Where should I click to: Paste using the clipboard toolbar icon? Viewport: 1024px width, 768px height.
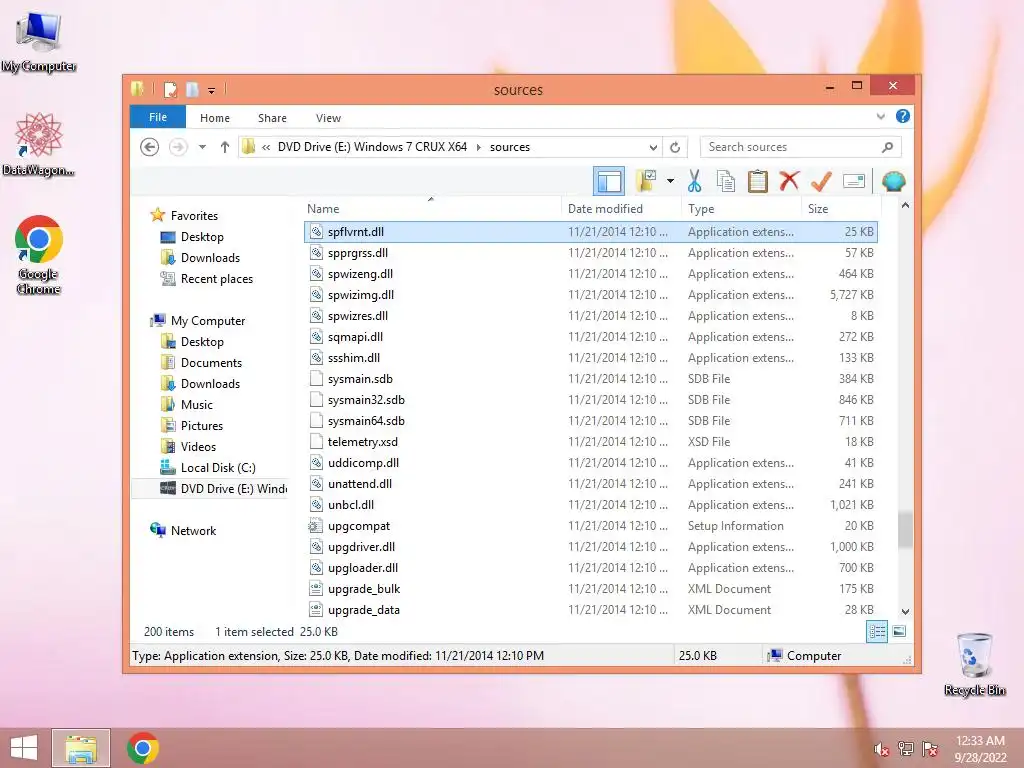(x=758, y=181)
